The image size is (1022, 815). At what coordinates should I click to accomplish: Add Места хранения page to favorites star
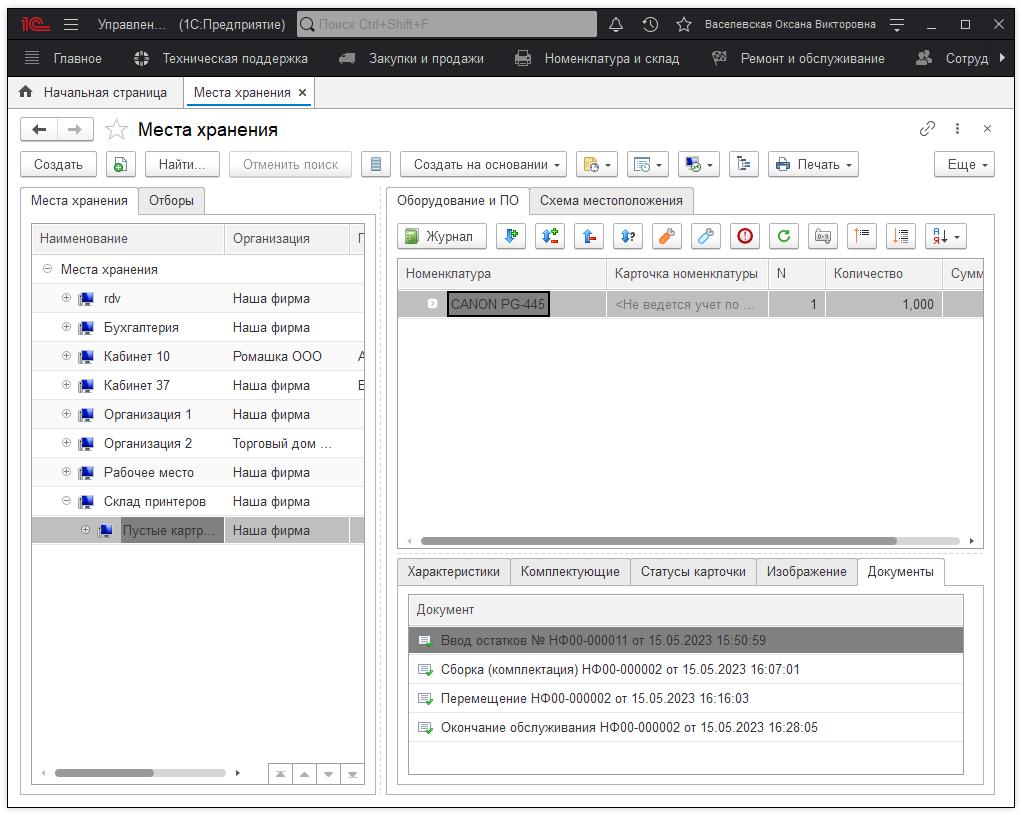pyautogui.click(x=116, y=130)
